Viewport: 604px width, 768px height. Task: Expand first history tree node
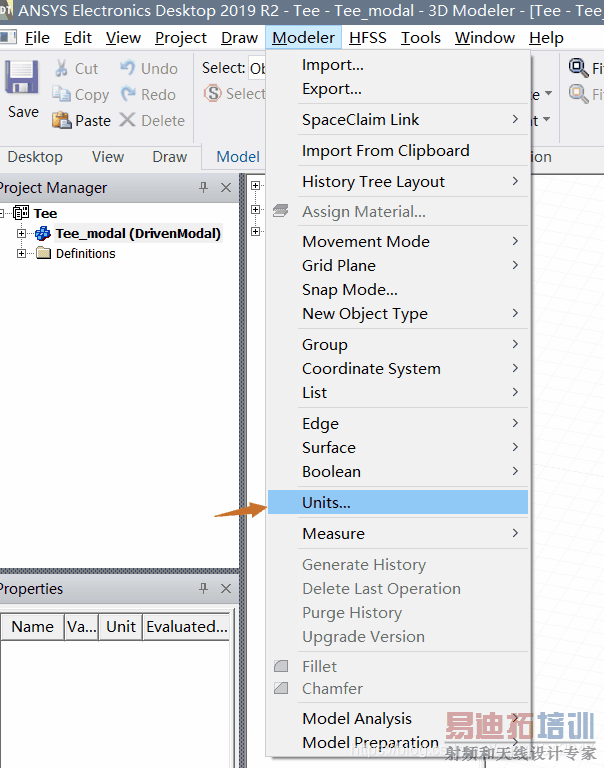click(x=255, y=185)
